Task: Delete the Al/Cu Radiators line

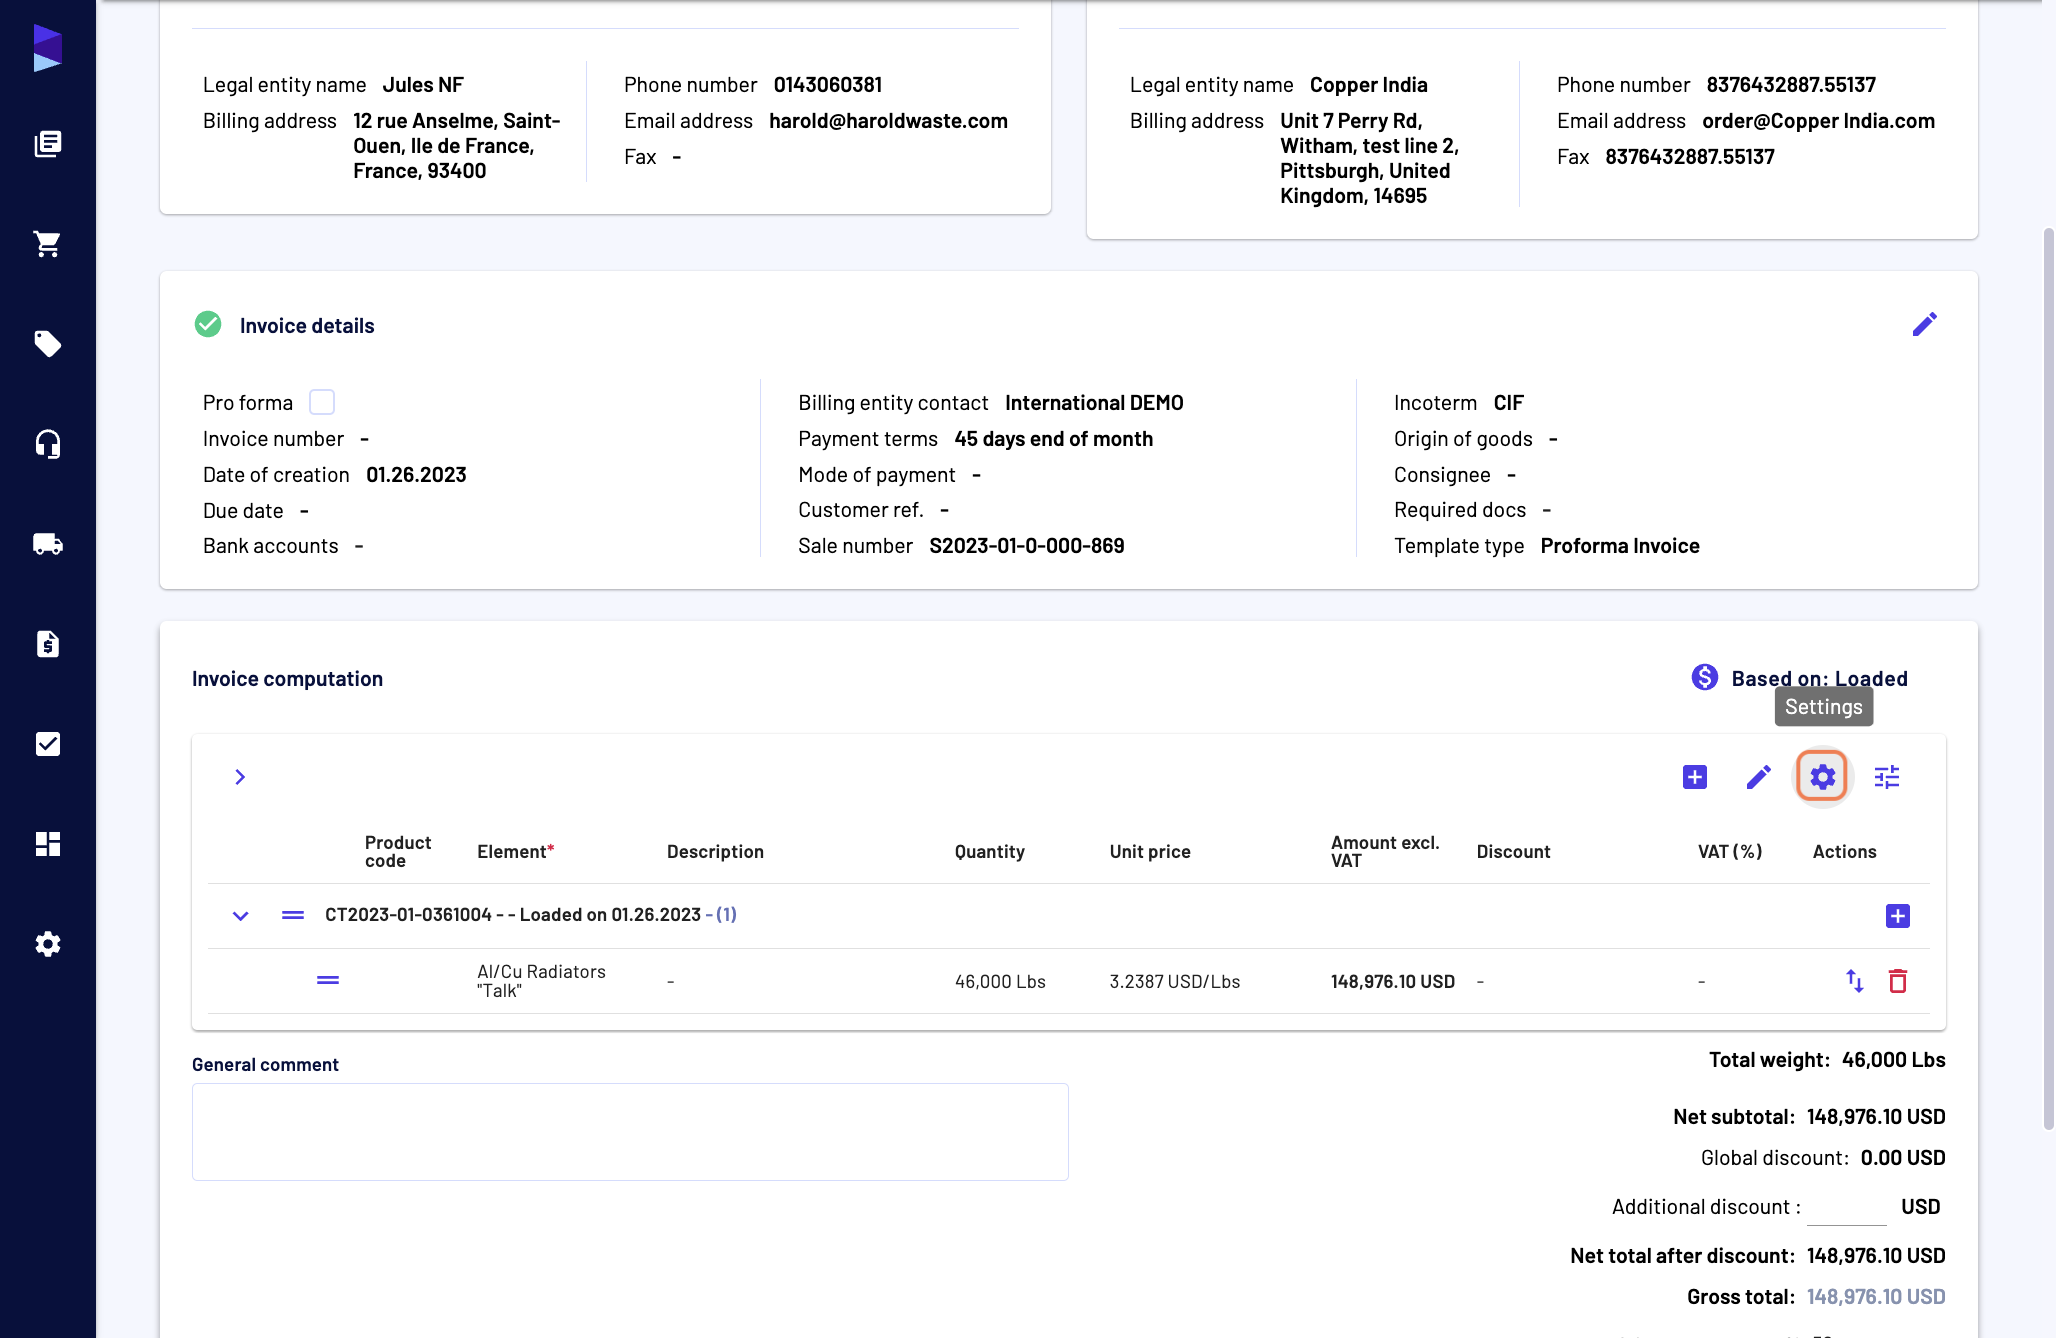Action: pyautogui.click(x=1897, y=981)
